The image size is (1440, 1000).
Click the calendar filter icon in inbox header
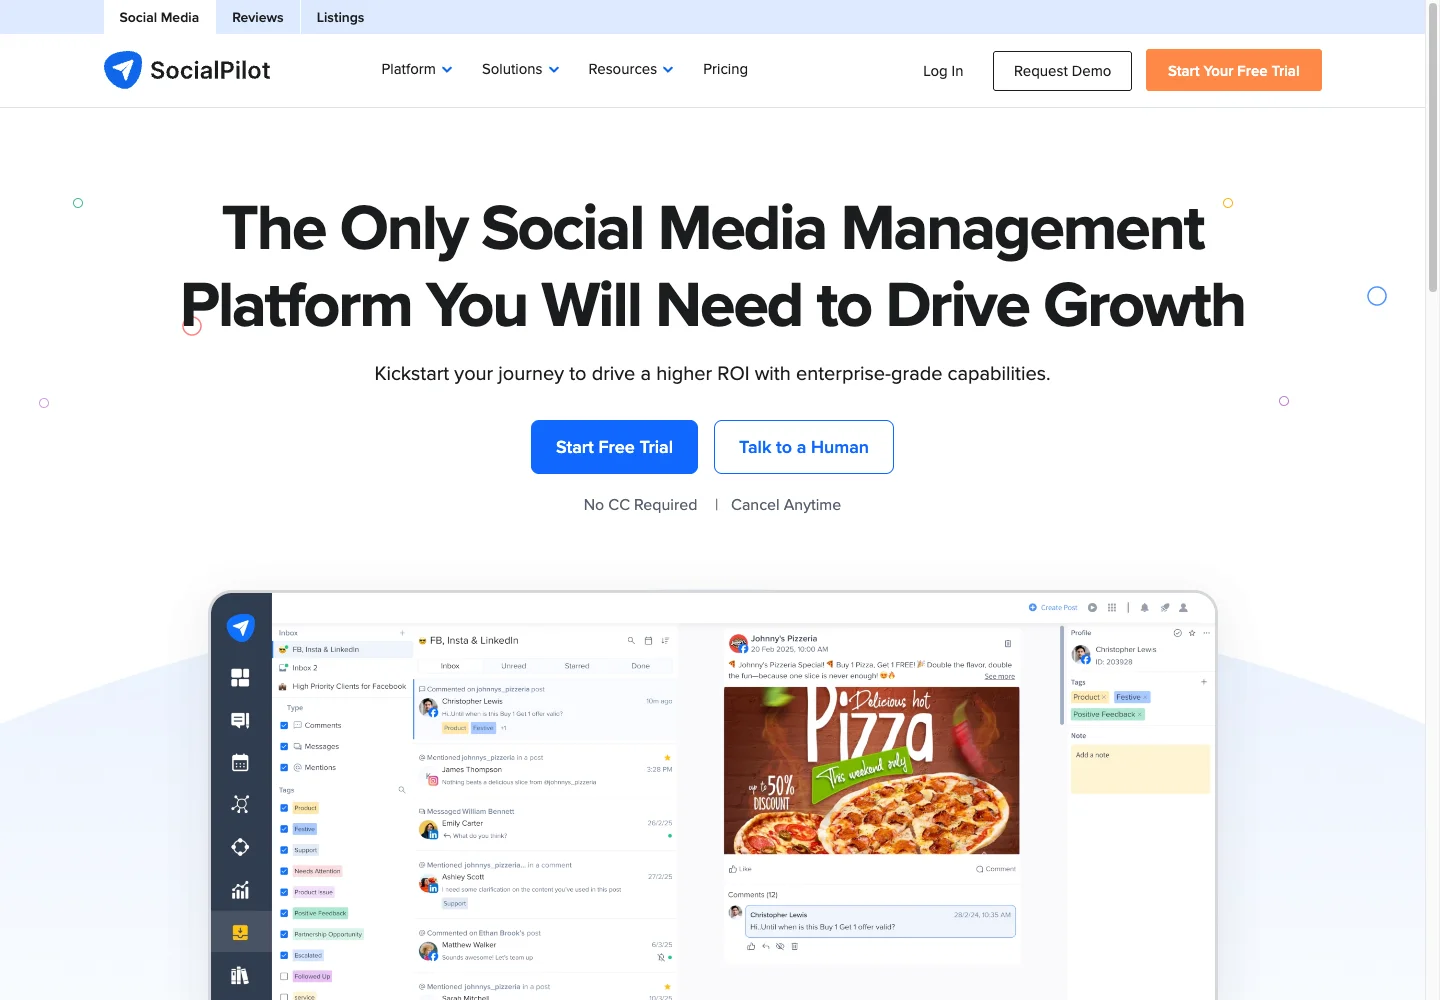coord(648,640)
